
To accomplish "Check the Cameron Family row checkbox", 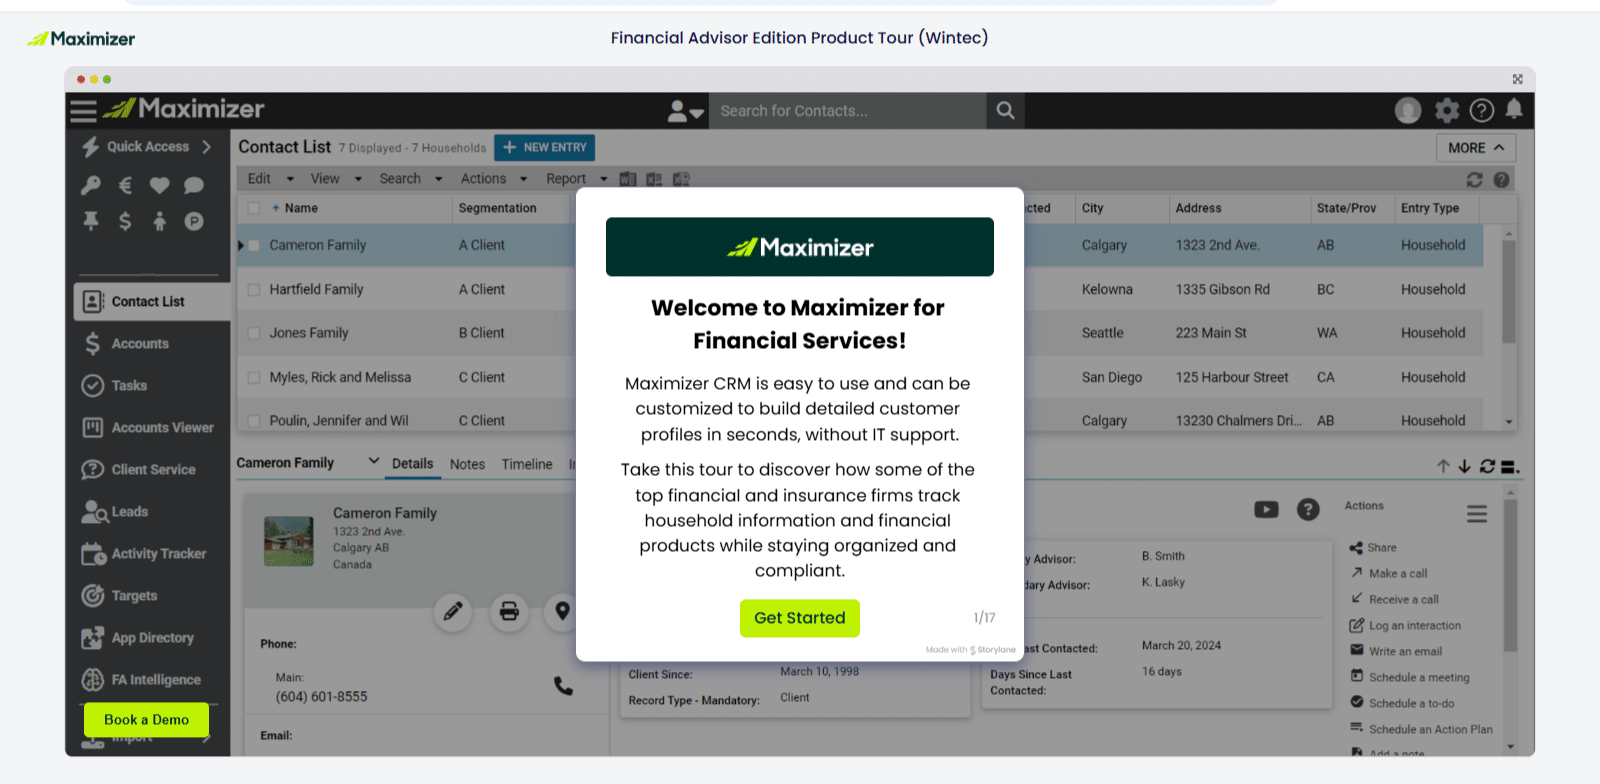I will [254, 245].
